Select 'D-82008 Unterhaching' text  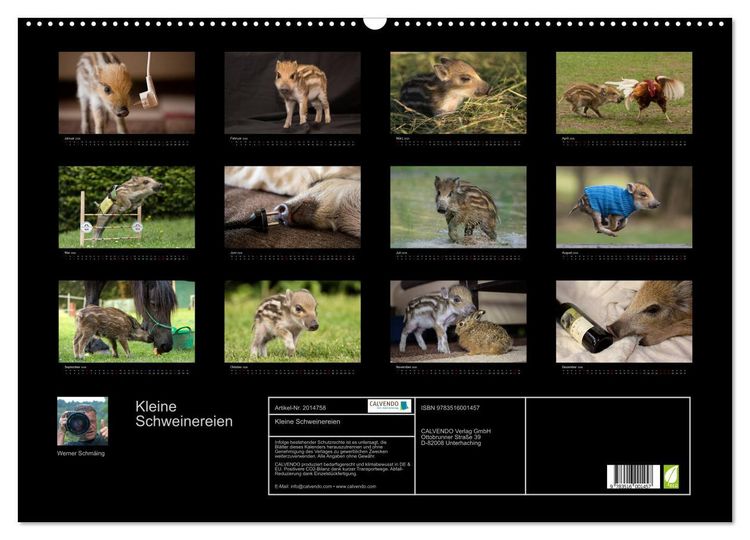451,443
